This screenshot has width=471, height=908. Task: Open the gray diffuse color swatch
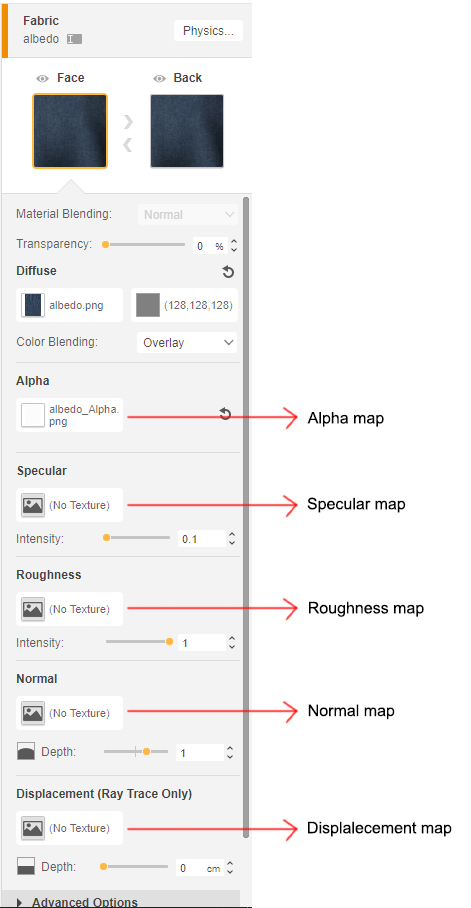(148, 305)
